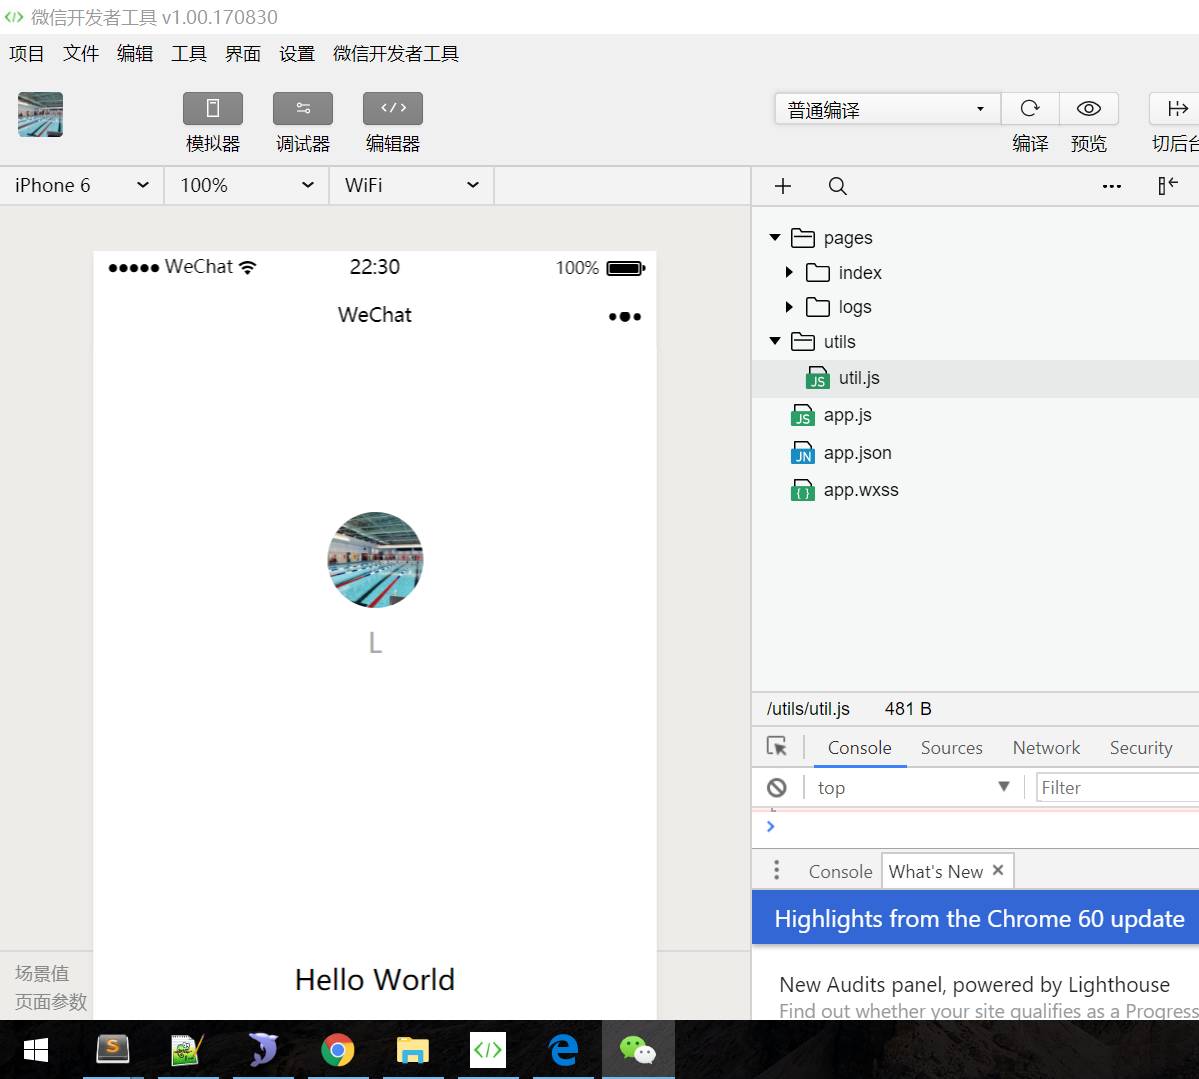Image resolution: width=1199 pixels, height=1079 pixels.
Task: Switch to the Security devtools tab
Action: pyautogui.click(x=1141, y=747)
